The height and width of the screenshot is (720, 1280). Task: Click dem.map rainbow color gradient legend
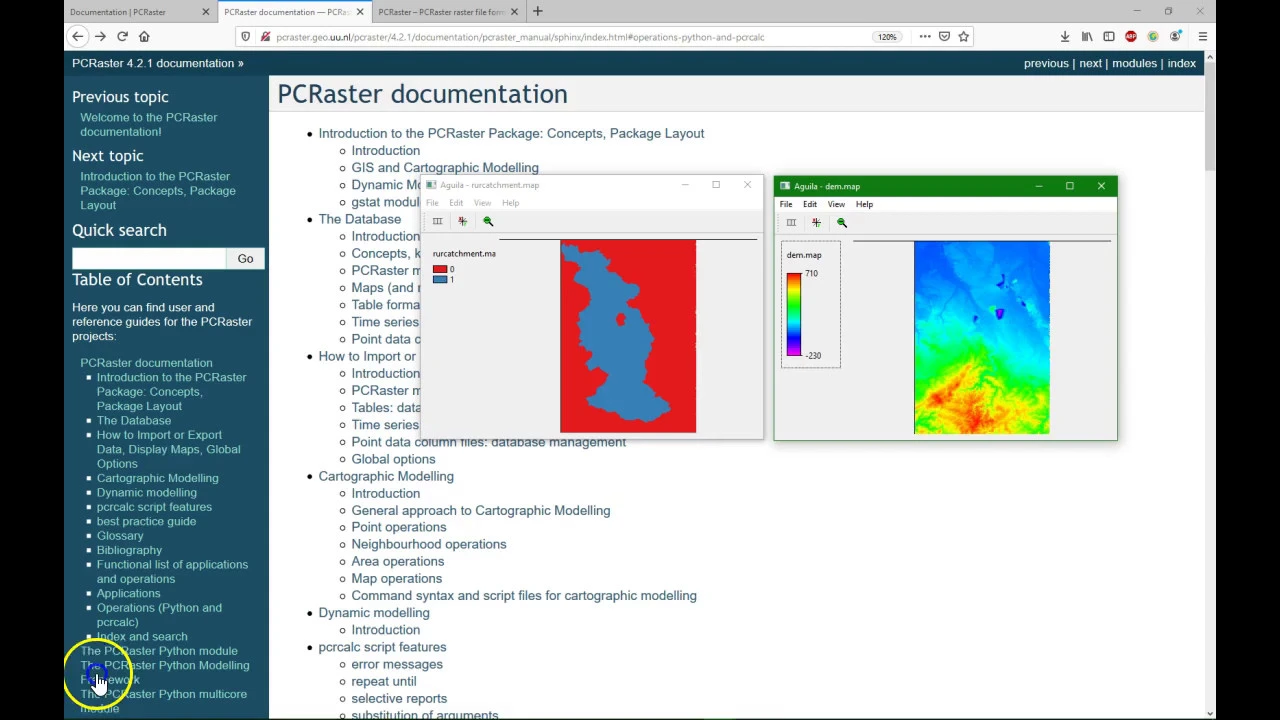[793, 314]
